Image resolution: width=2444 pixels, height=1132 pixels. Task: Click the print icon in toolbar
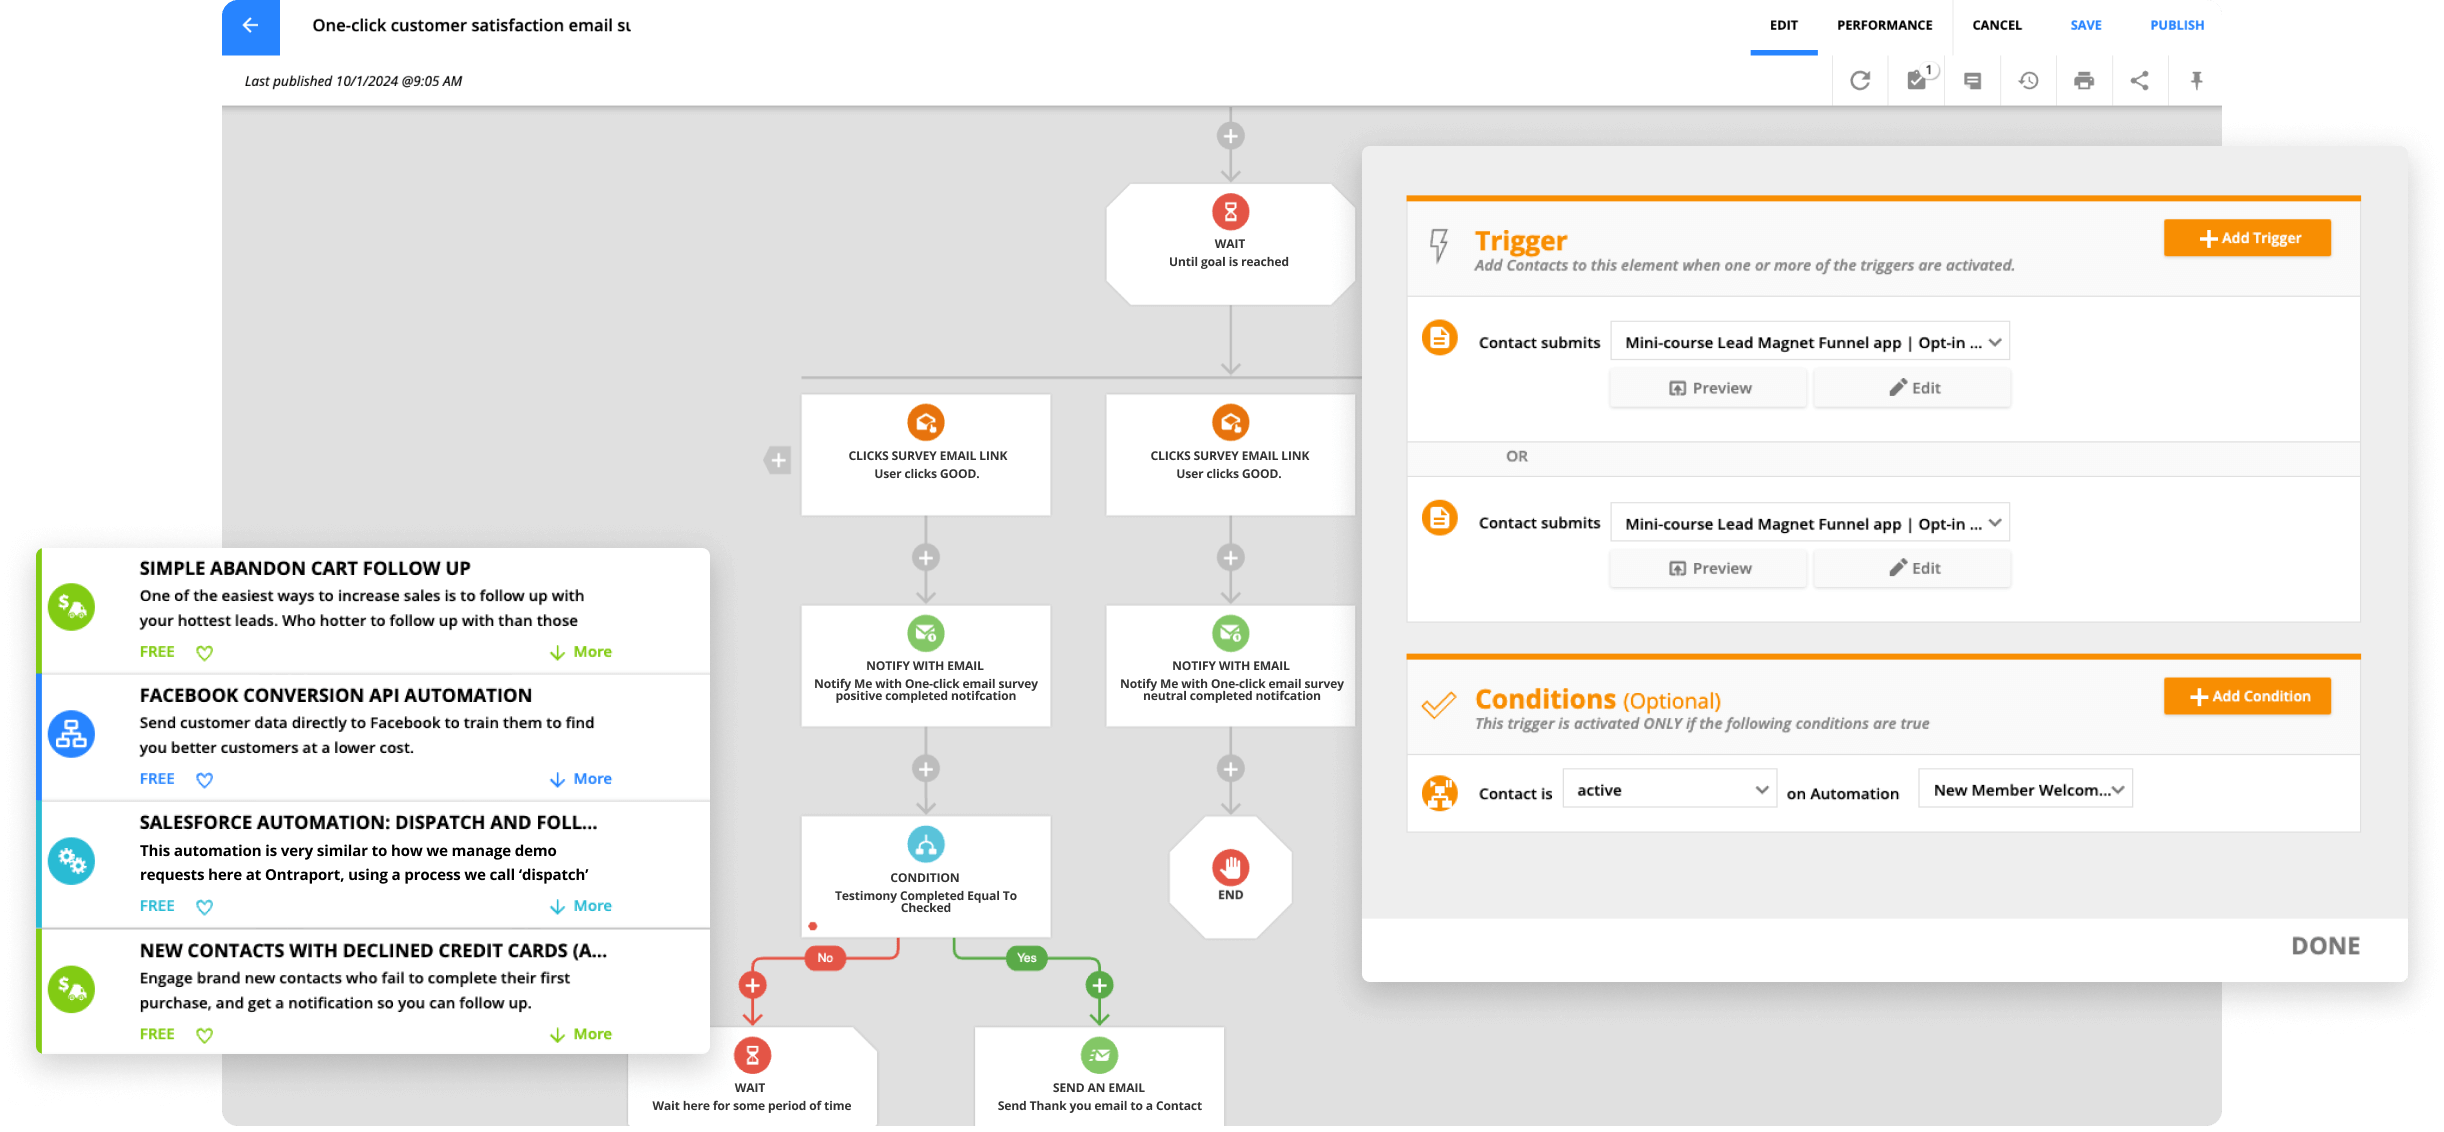pos(2084,80)
